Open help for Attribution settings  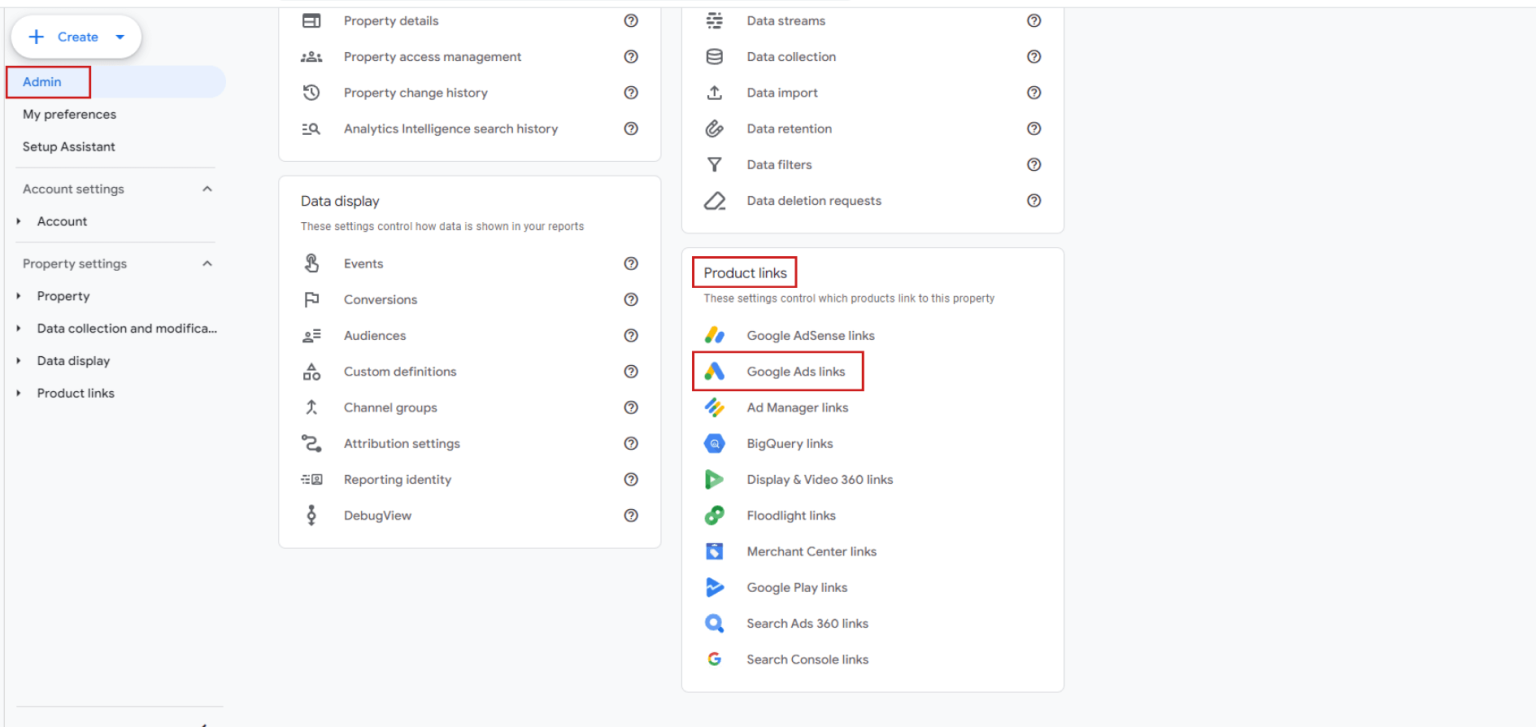(631, 443)
